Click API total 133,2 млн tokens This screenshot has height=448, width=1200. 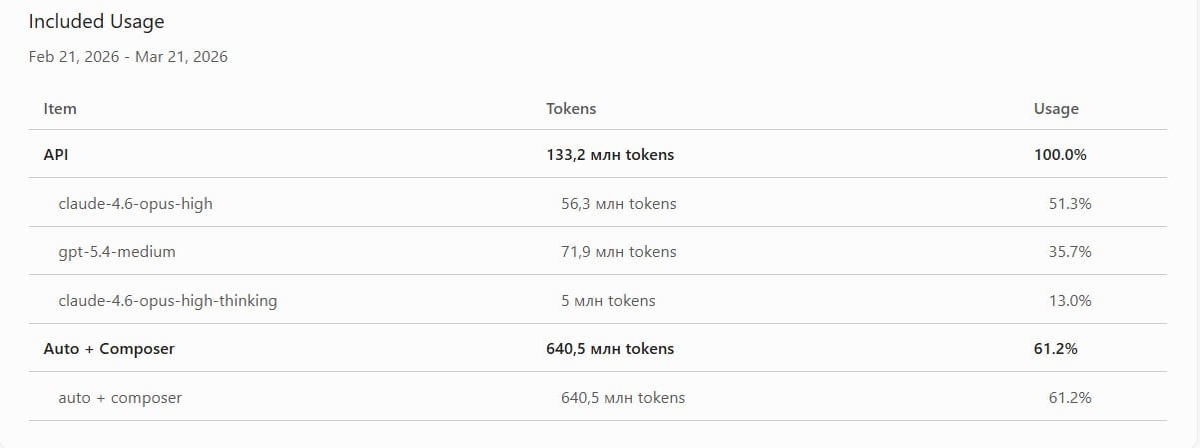[x=610, y=155]
